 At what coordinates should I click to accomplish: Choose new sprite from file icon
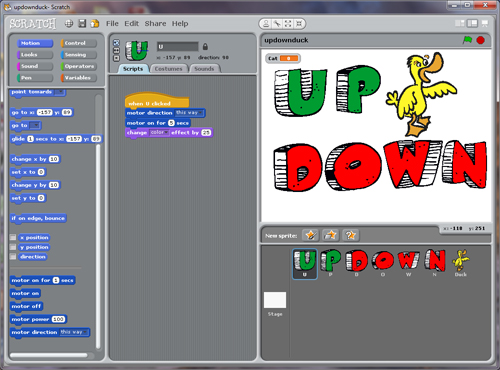330,235
